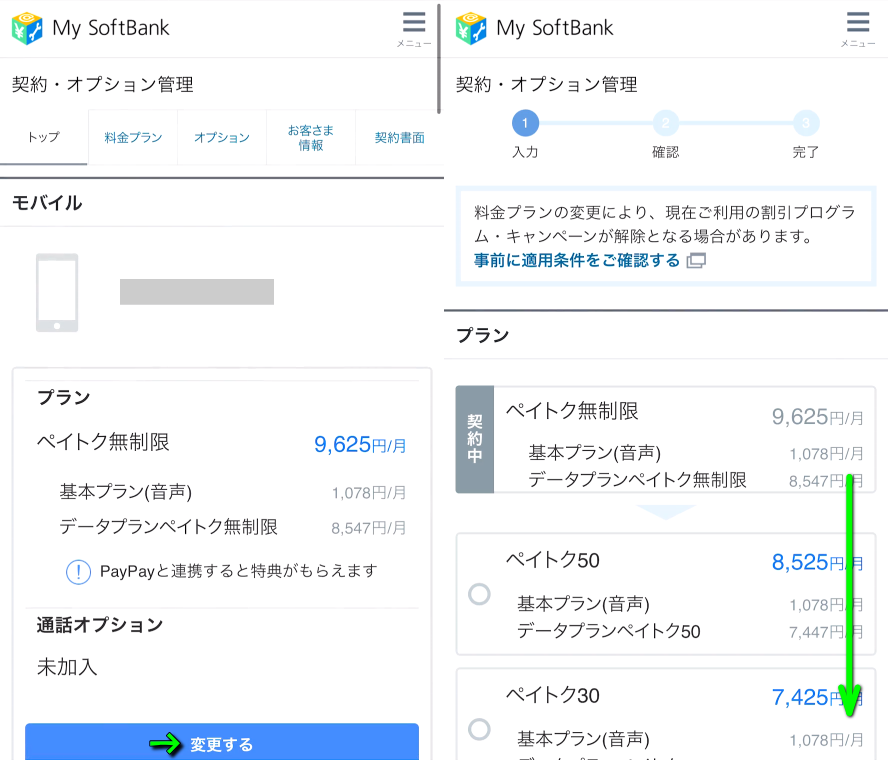Click the モバイル section heading

[x=47, y=203]
